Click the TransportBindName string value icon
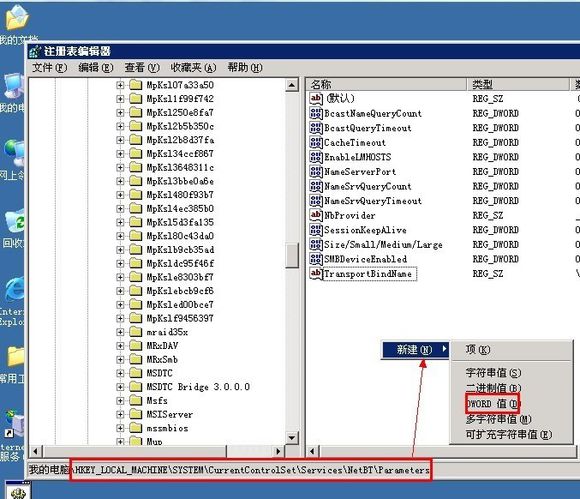 tap(316, 274)
